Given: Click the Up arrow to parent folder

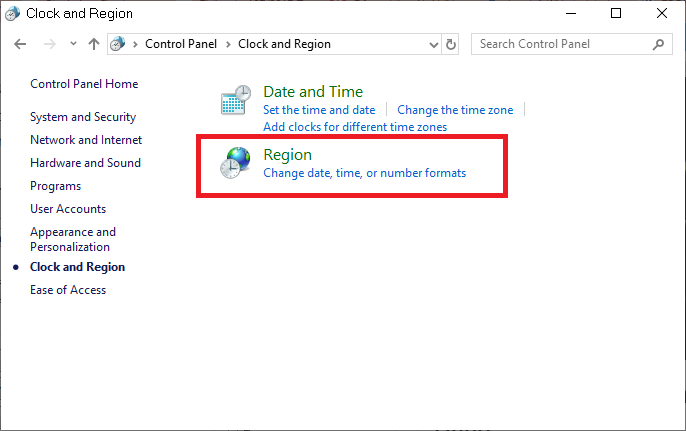Looking at the screenshot, I should tap(94, 44).
